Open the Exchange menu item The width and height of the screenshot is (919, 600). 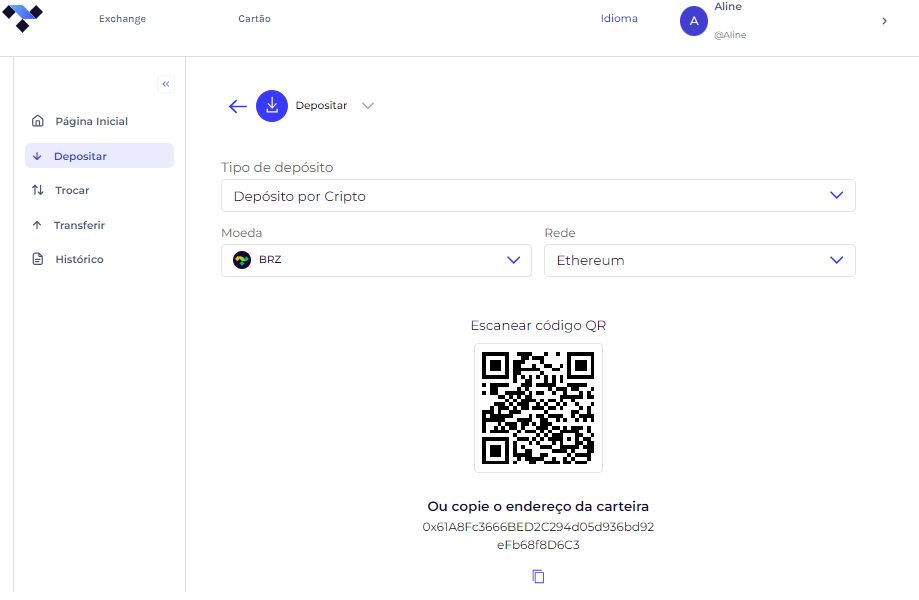(122, 19)
